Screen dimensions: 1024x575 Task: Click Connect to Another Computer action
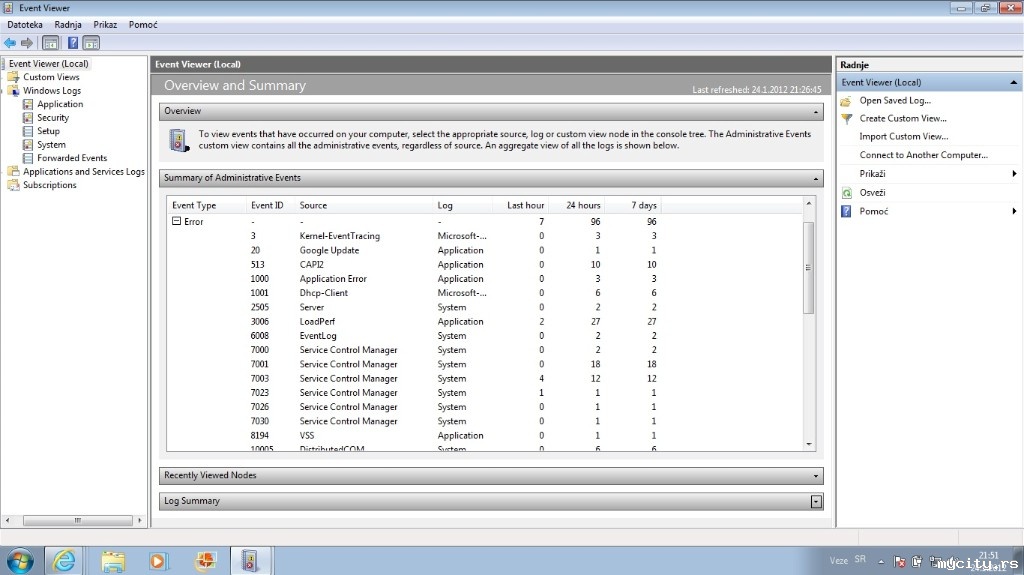coord(923,155)
